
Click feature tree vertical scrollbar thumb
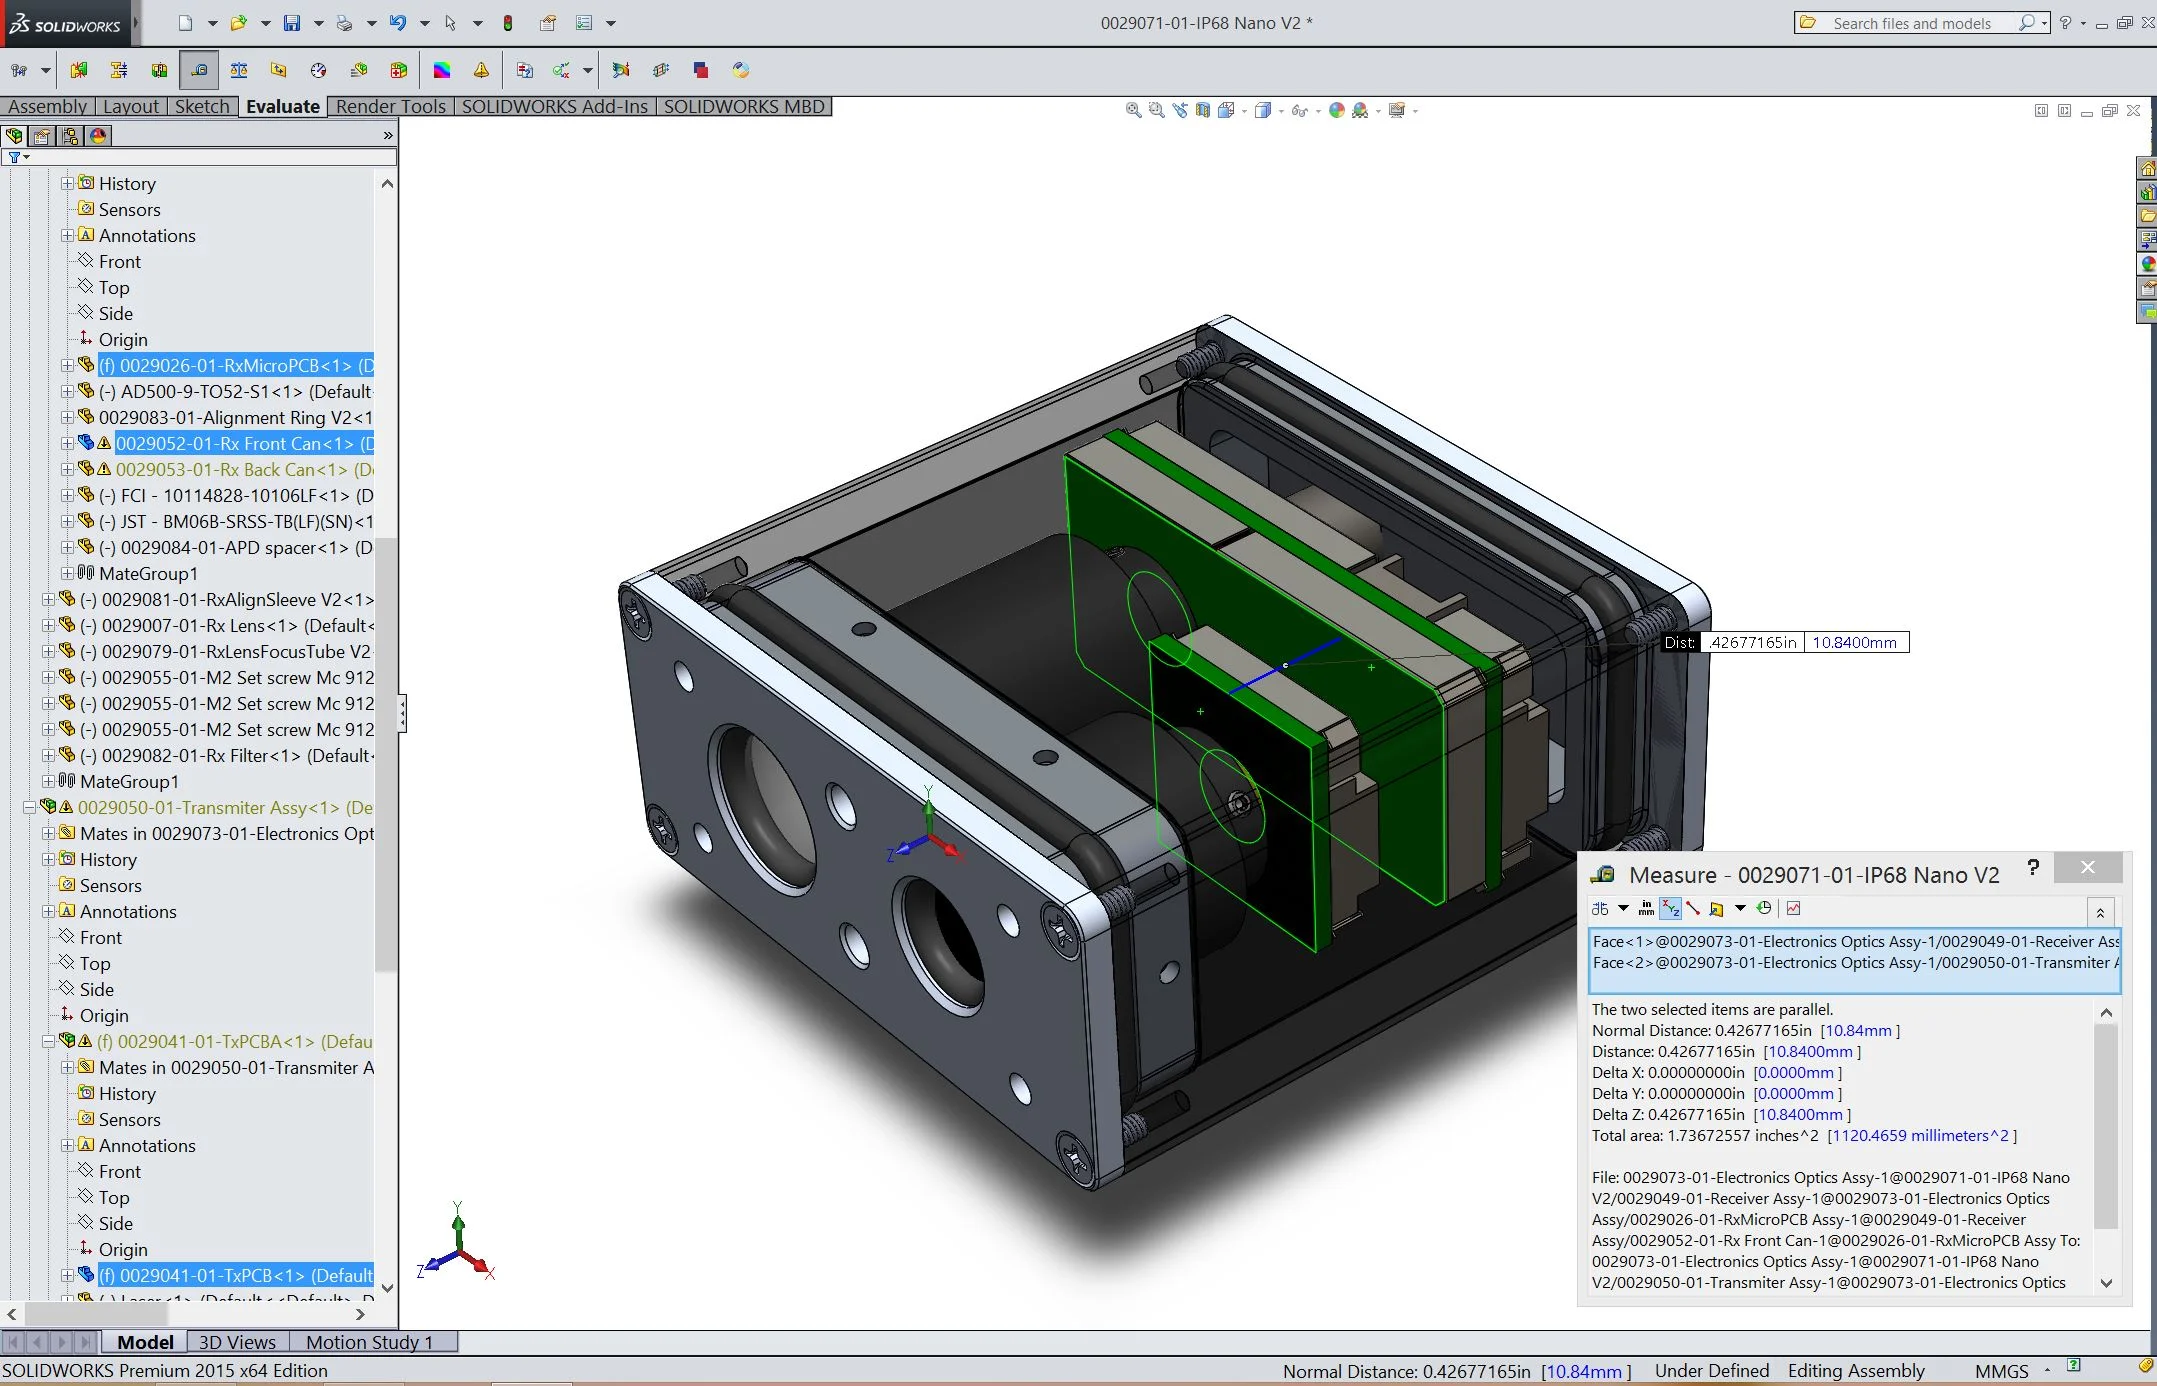pyautogui.click(x=386, y=755)
